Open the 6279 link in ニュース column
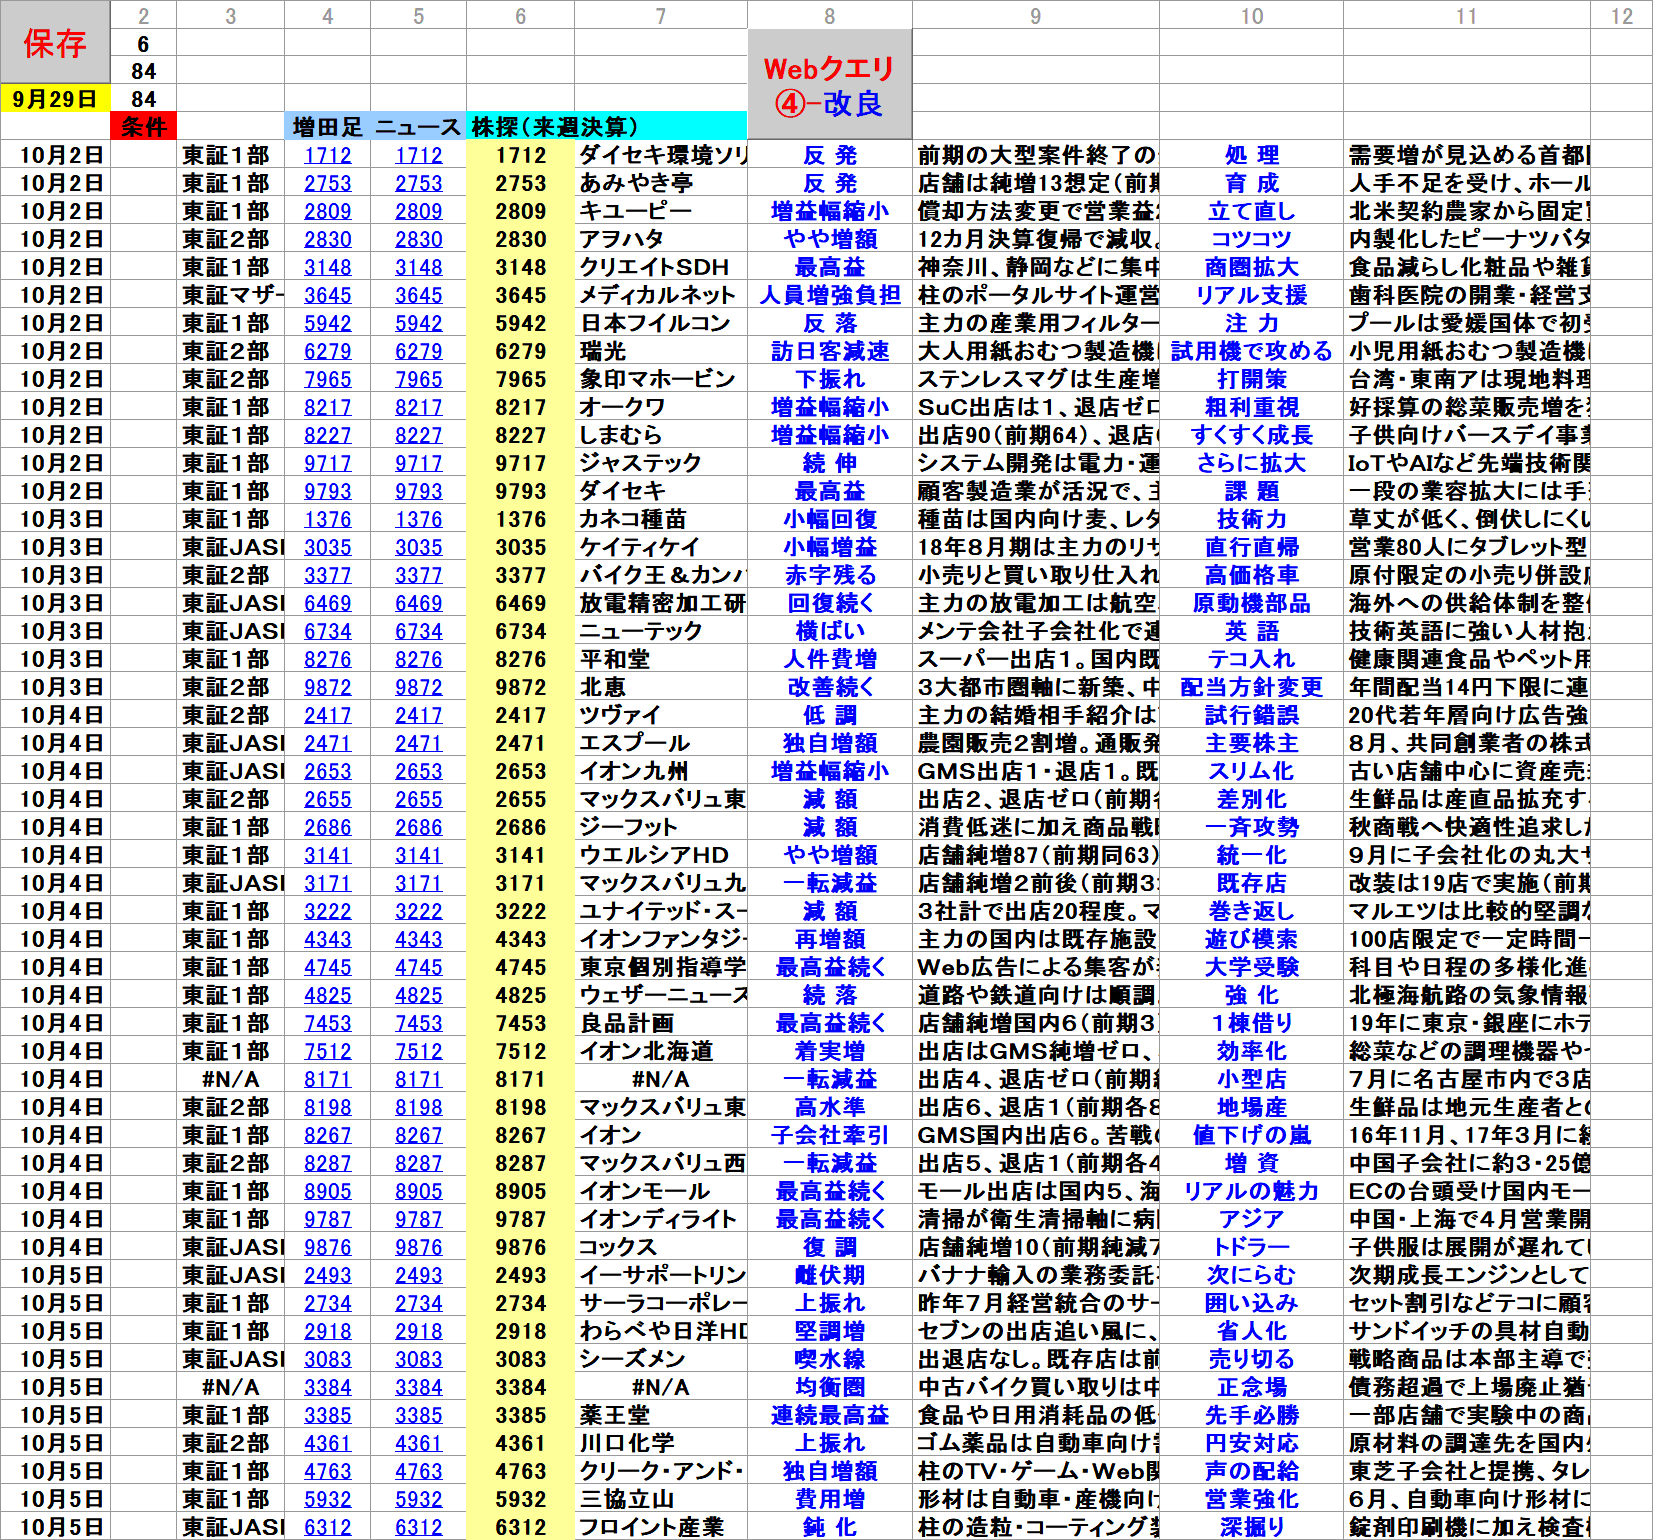Viewport: 1653px width, 1540px height. tap(418, 351)
